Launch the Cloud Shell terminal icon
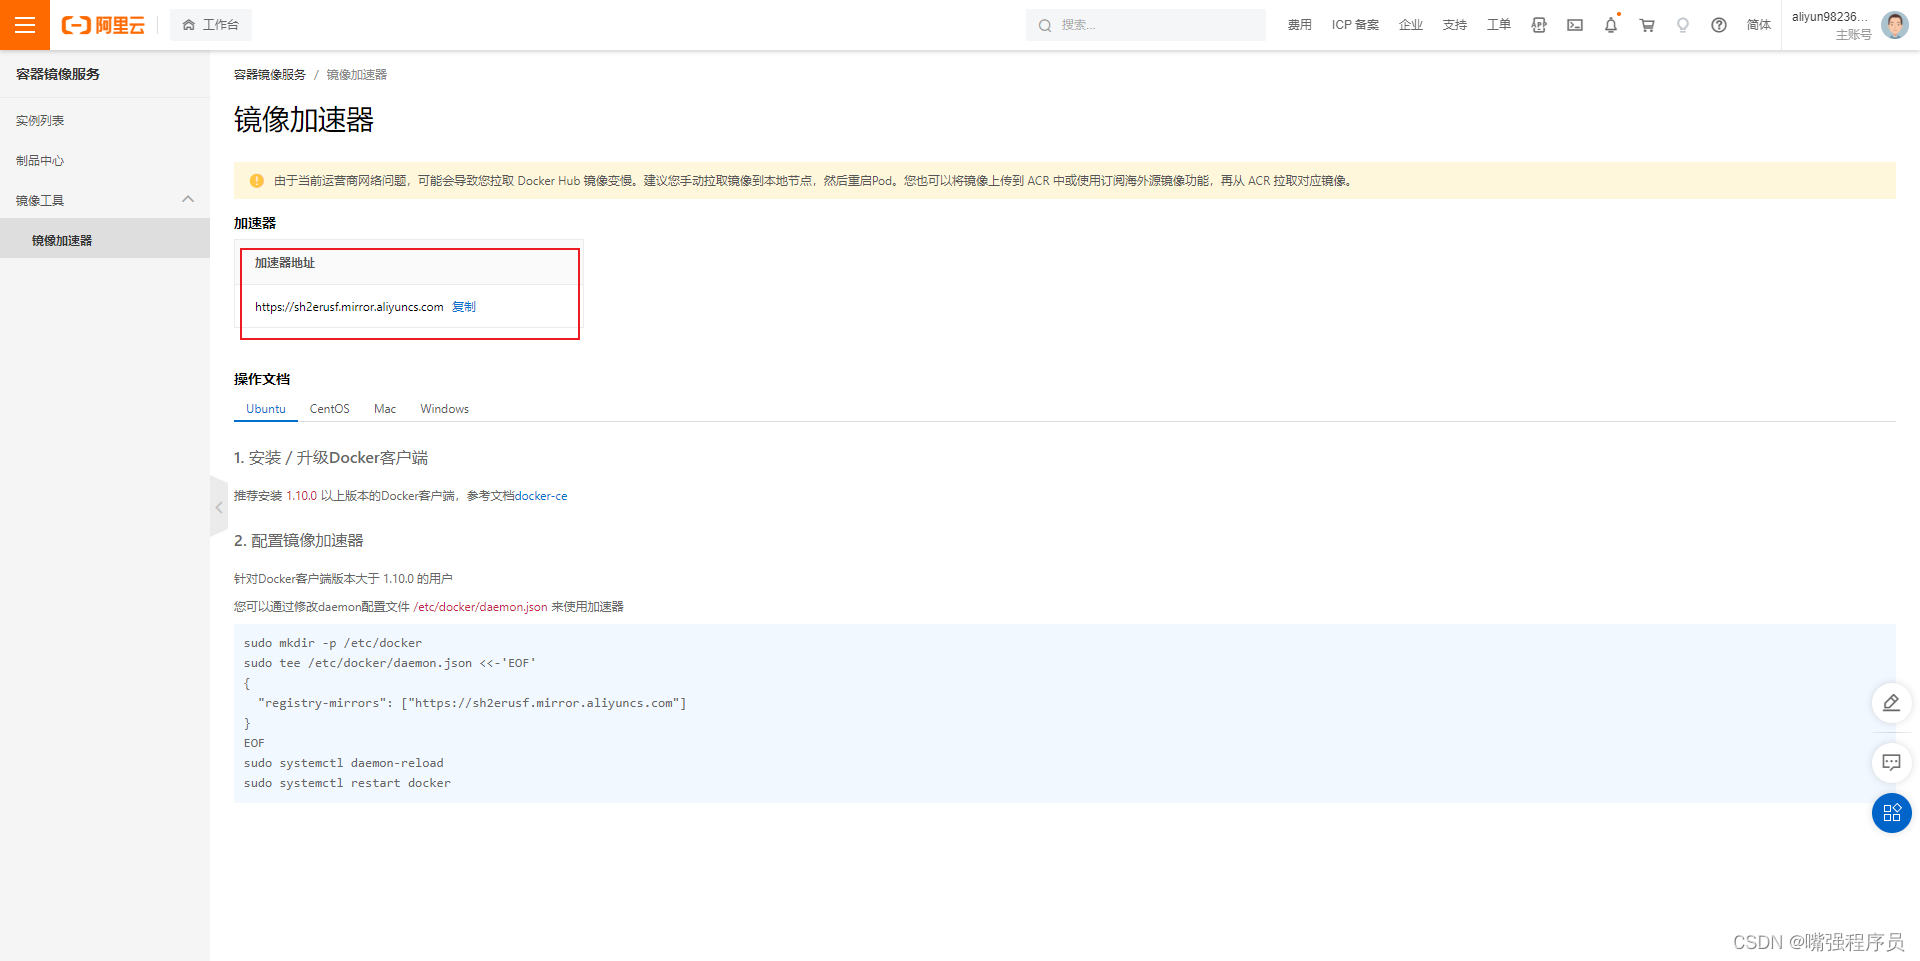The height and width of the screenshot is (961, 1920). click(x=1575, y=25)
